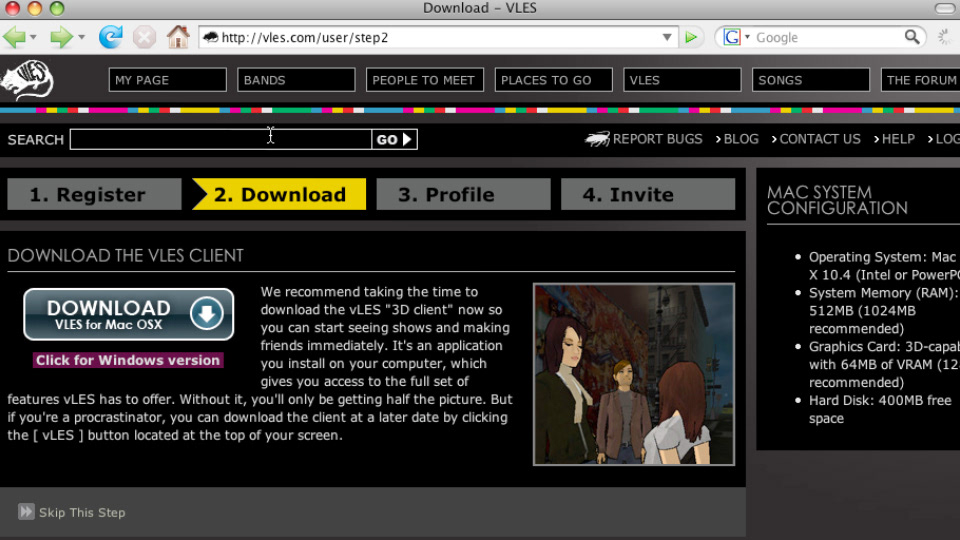The width and height of the screenshot is (960, 540).
Task: Go to Home via the house icon
Action: coord(178,37)
